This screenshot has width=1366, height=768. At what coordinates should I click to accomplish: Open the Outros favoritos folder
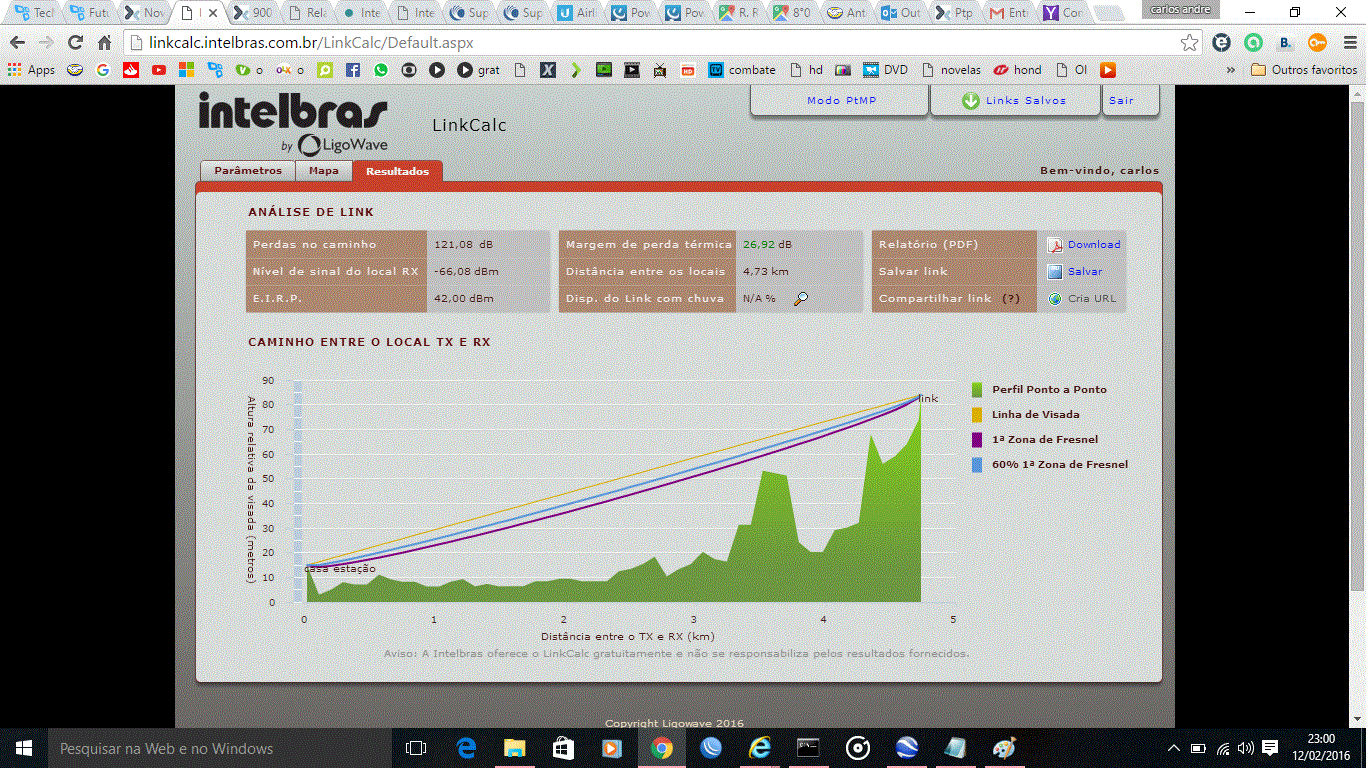pyautogui.click(x=1304, y=70)
